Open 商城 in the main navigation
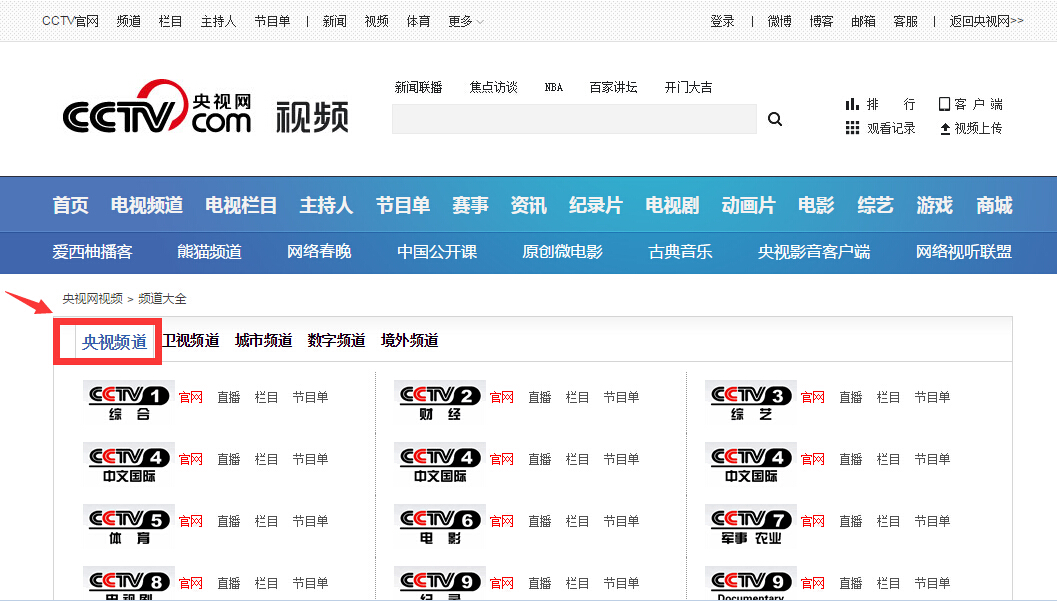This screenshot has width=1057, height=601. (994, 205)
